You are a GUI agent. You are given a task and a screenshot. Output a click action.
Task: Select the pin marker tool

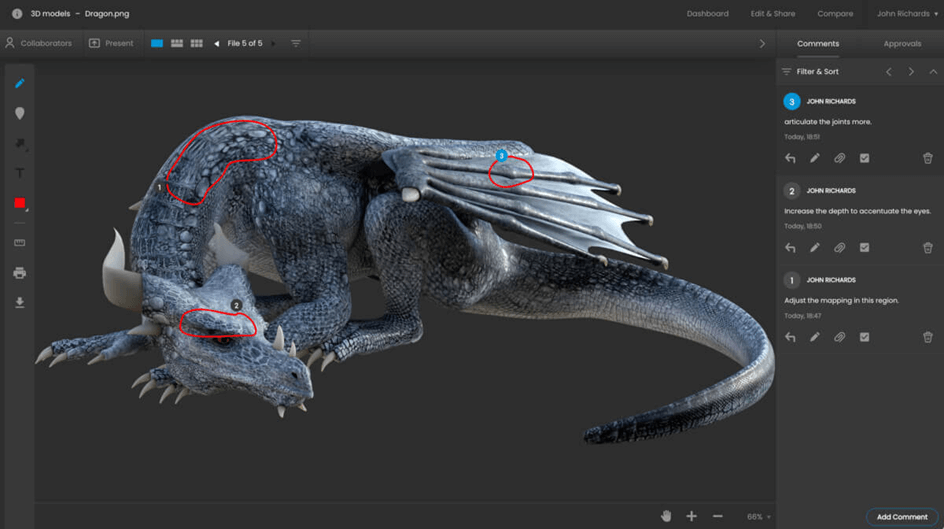point(20,113)
